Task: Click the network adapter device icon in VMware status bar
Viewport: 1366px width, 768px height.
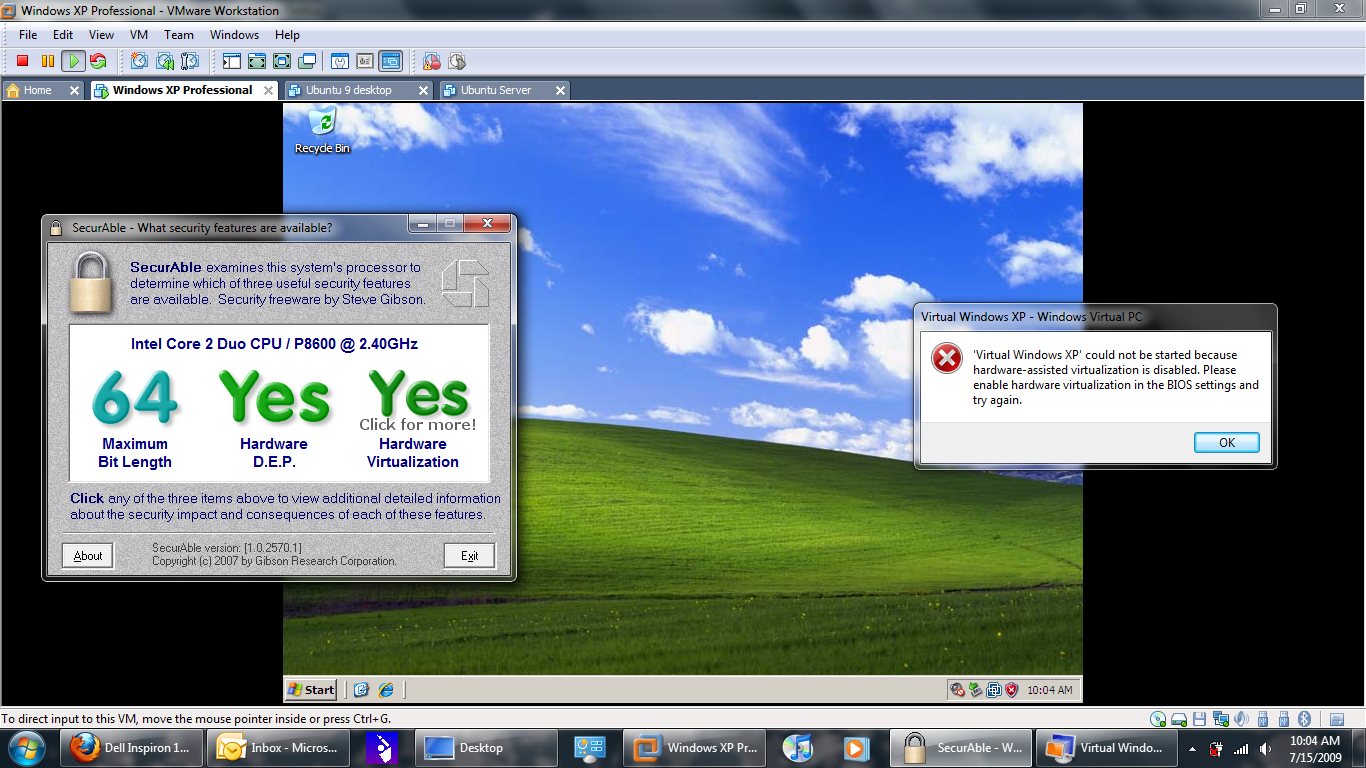Action: point(1221,719)
